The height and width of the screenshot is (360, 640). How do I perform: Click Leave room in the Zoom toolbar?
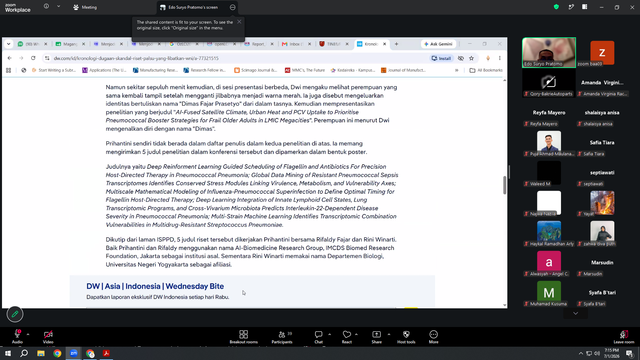[x=624, y=337]
